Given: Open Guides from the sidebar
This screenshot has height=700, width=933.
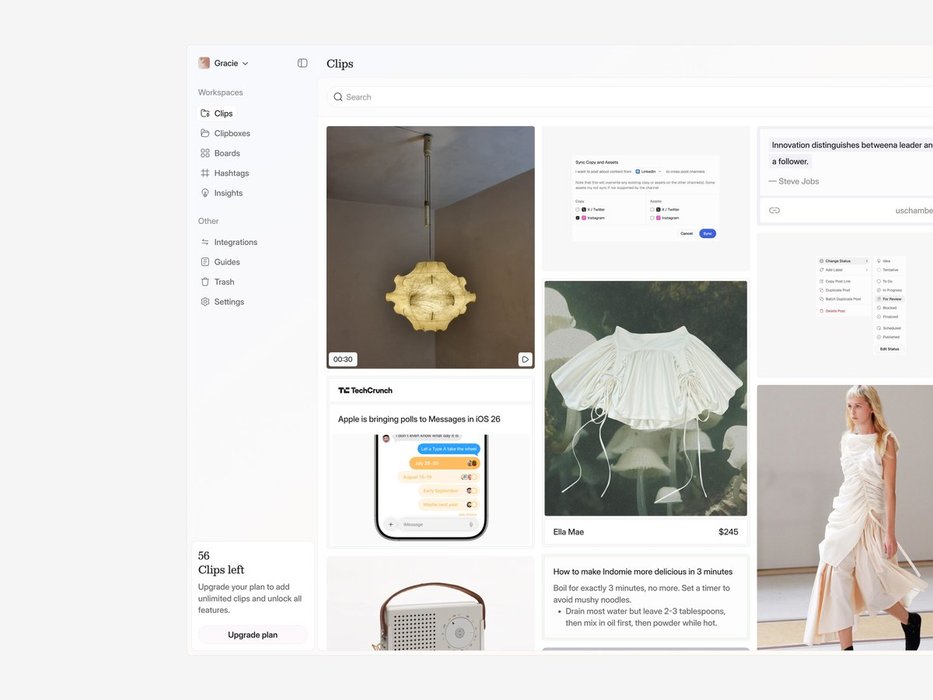Looking at the screenshot, I should tap(227, 262).
